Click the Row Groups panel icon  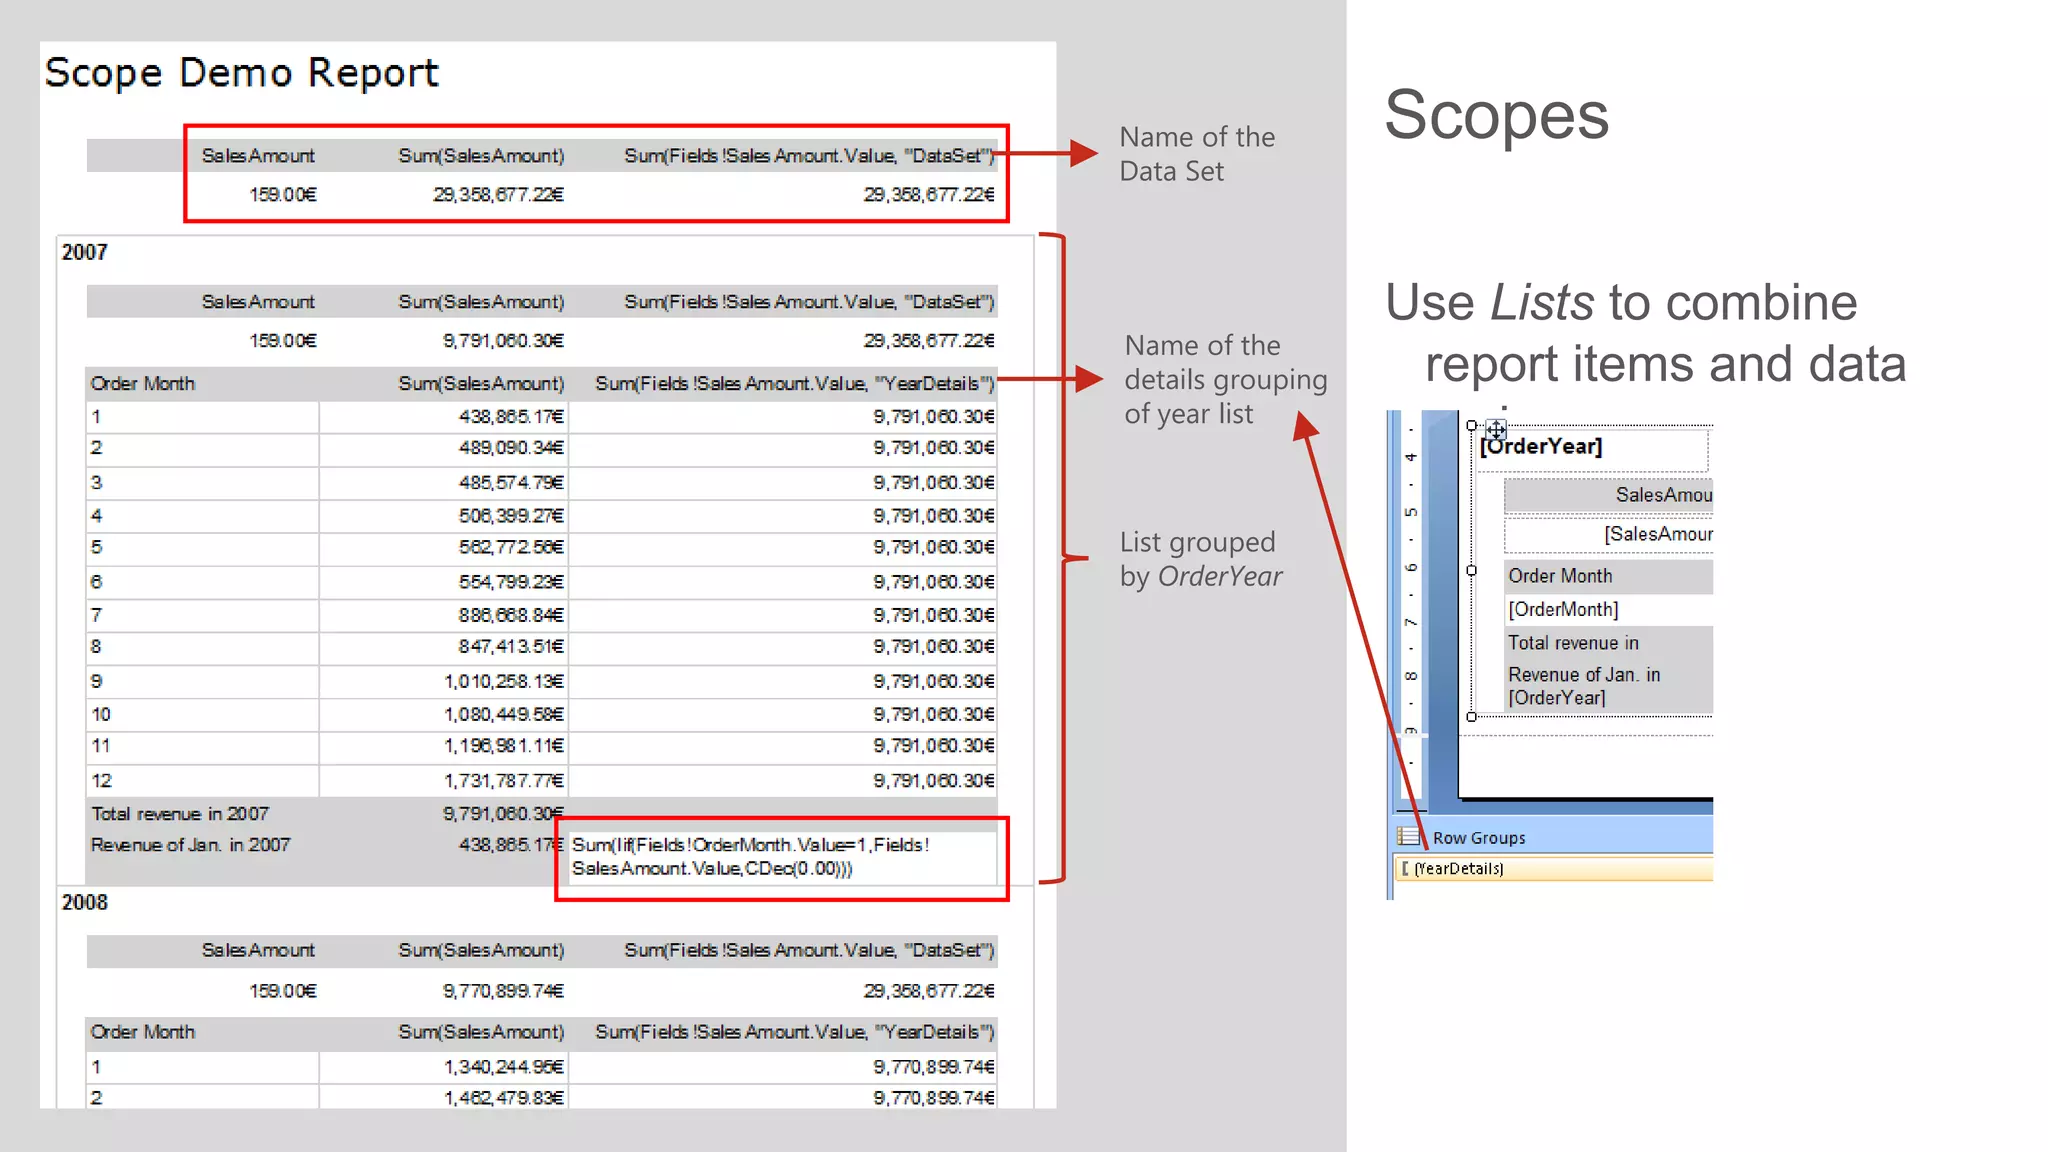(x=1408, y=837)
